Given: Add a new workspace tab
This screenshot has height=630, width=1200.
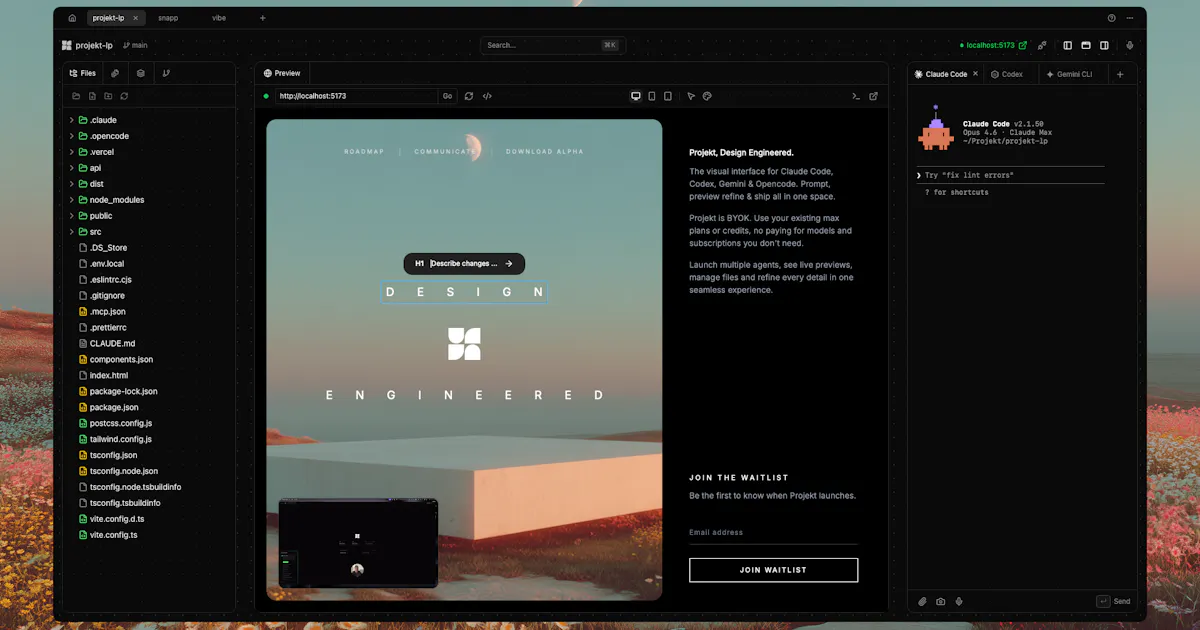Looking at the screenshot, I should point(263,18).
